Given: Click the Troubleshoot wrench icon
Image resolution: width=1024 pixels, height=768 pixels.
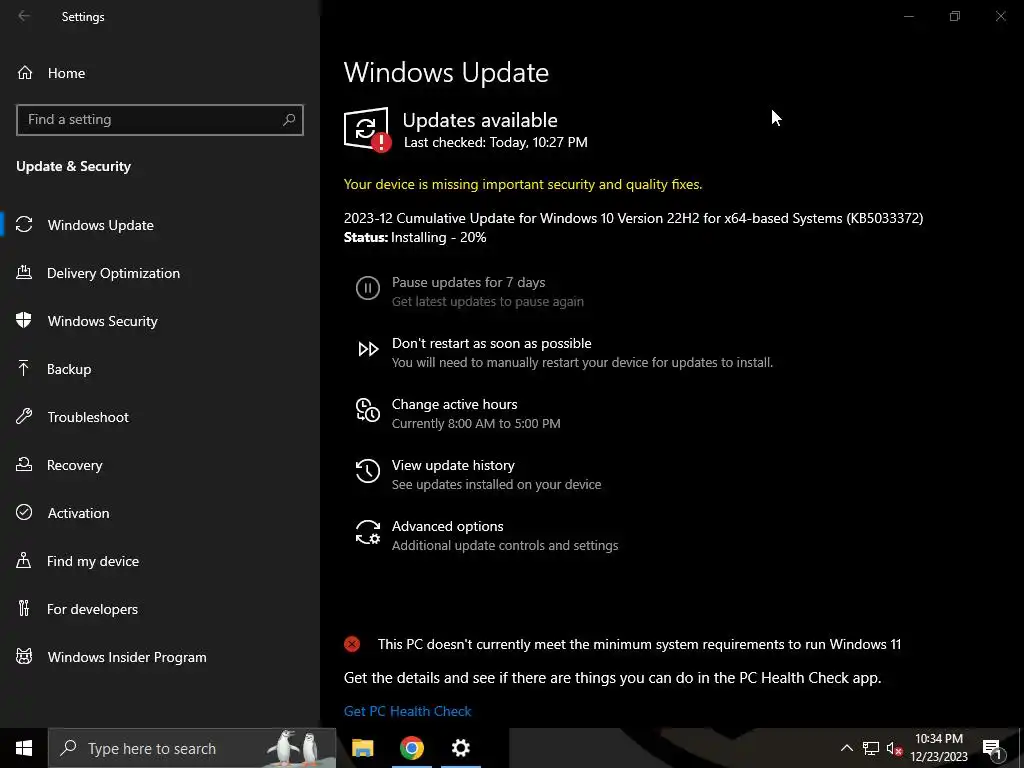Looking at the screenshot, I should tap(24, 417).
